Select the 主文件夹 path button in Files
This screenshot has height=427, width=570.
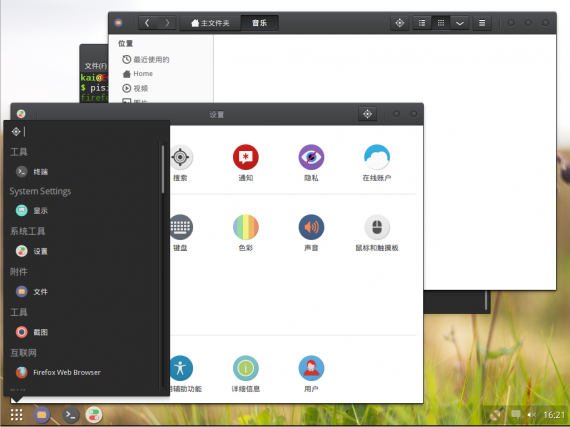tap(210, 23)
